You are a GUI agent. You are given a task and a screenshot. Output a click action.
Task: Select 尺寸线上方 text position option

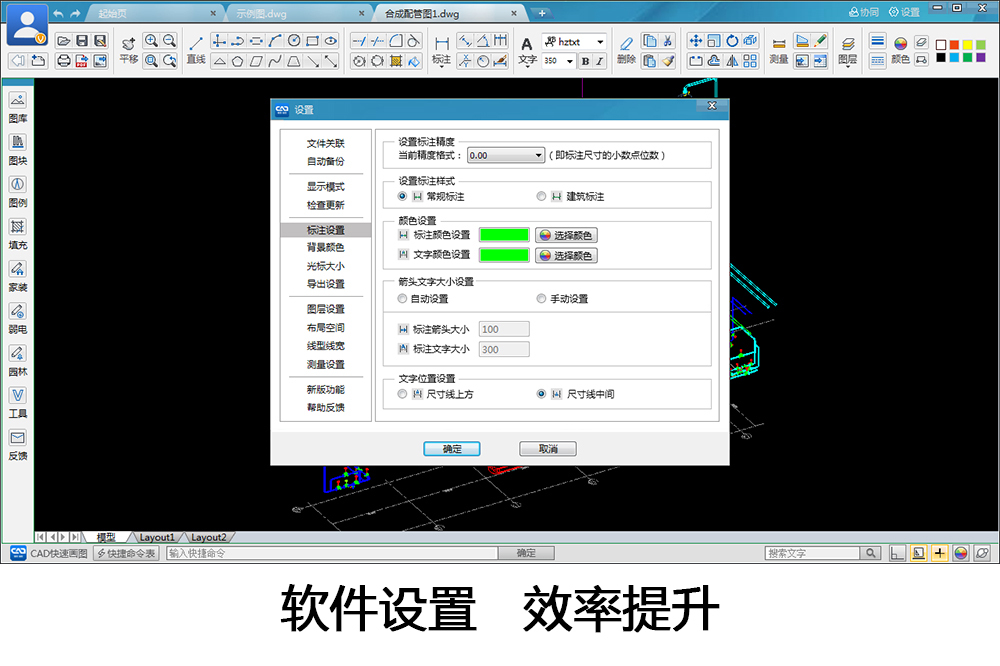(x=403, y=394)
